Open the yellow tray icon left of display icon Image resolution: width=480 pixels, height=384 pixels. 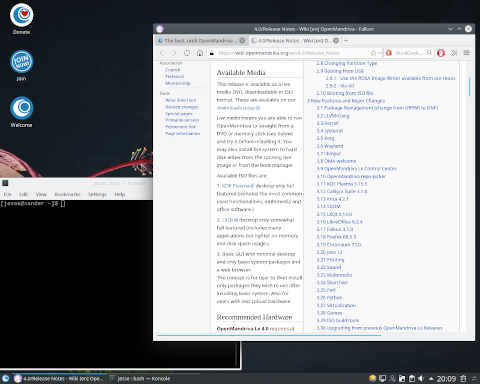373,378
